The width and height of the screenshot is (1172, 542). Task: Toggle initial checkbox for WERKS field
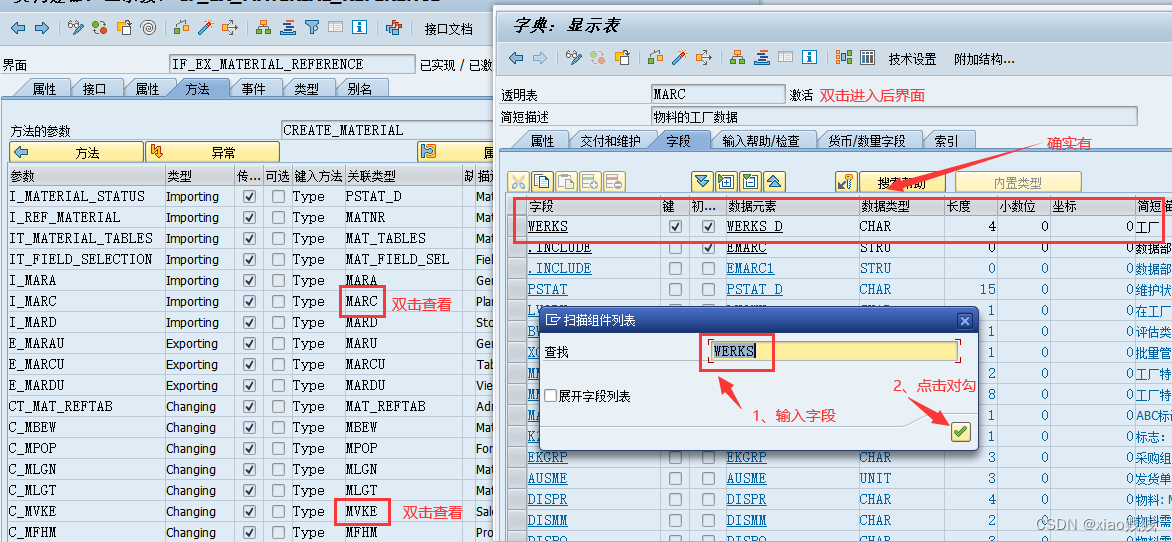[708, 227]
